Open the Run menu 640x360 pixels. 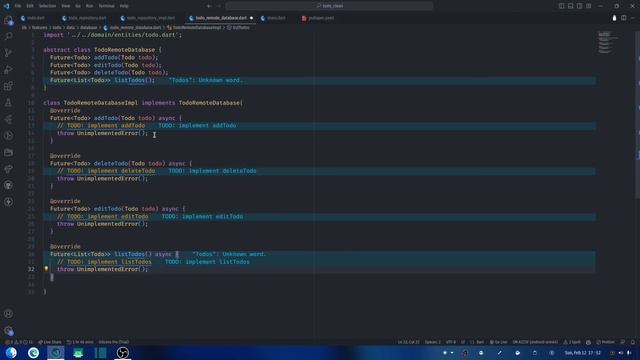coord(89,6)
